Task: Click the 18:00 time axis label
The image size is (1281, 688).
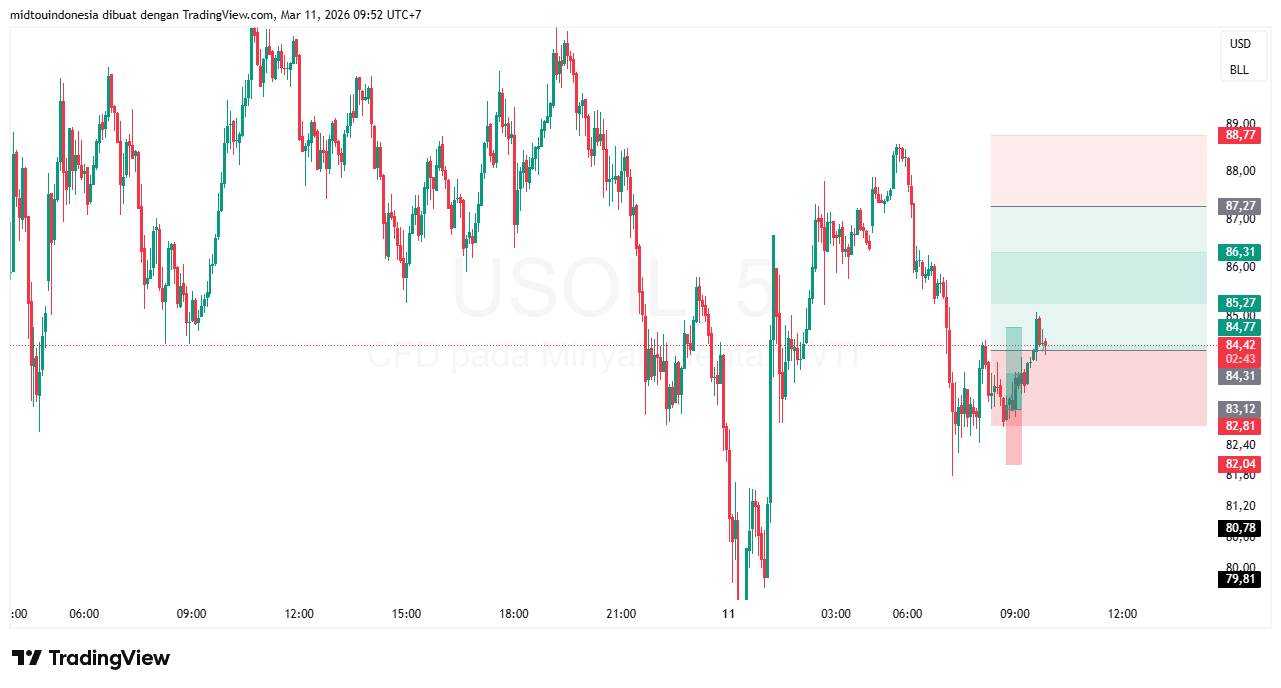Action: [514, 614]
